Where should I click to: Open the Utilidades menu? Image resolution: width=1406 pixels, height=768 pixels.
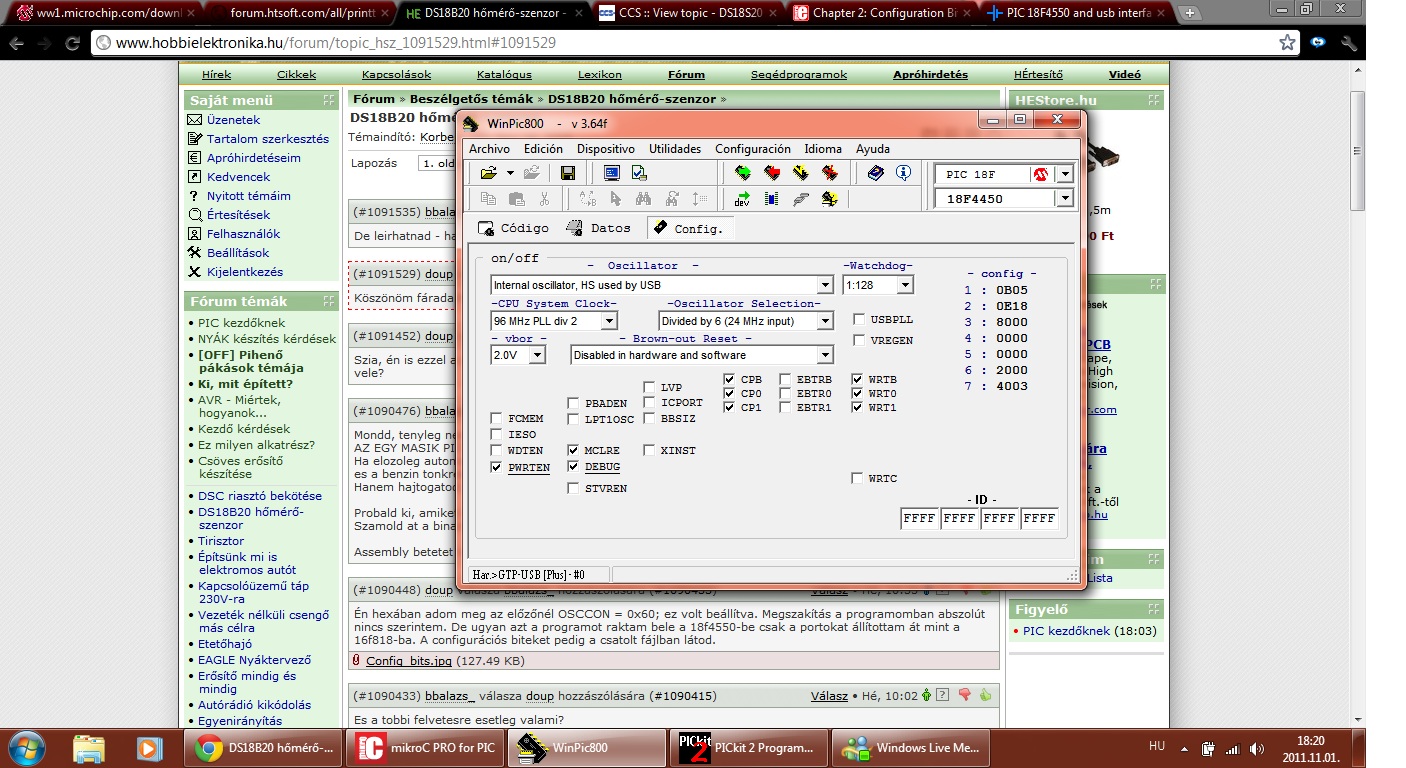point(675,149)
